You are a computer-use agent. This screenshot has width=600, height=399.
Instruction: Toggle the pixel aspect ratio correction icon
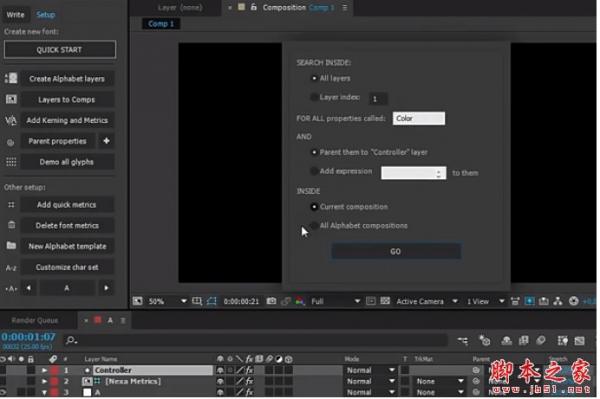[x=515, y=301]
